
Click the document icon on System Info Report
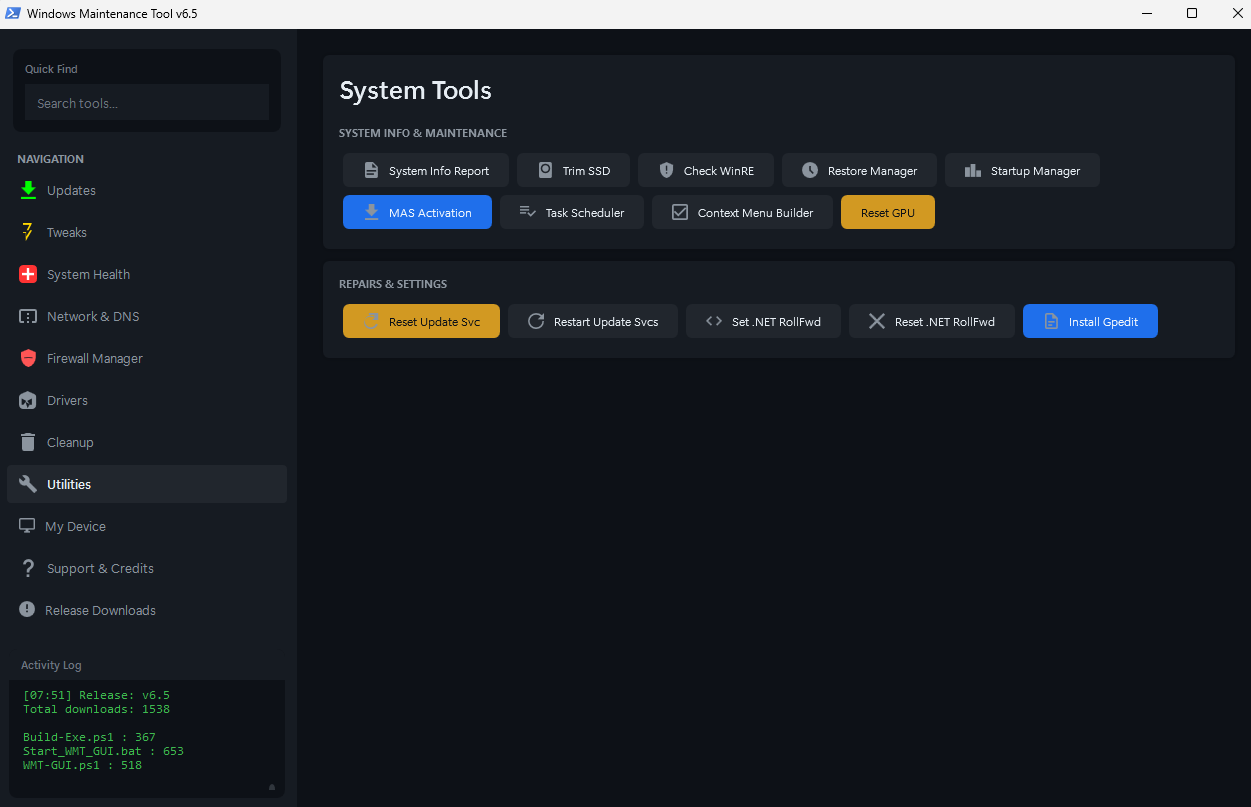click(x=371, y=170)
